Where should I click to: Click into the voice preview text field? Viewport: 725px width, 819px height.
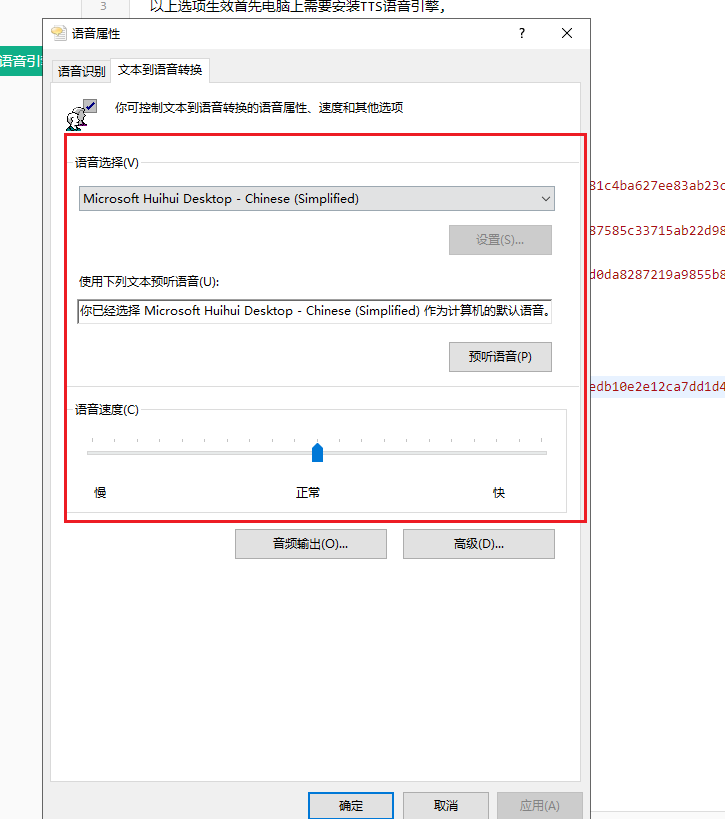(316, 311)
